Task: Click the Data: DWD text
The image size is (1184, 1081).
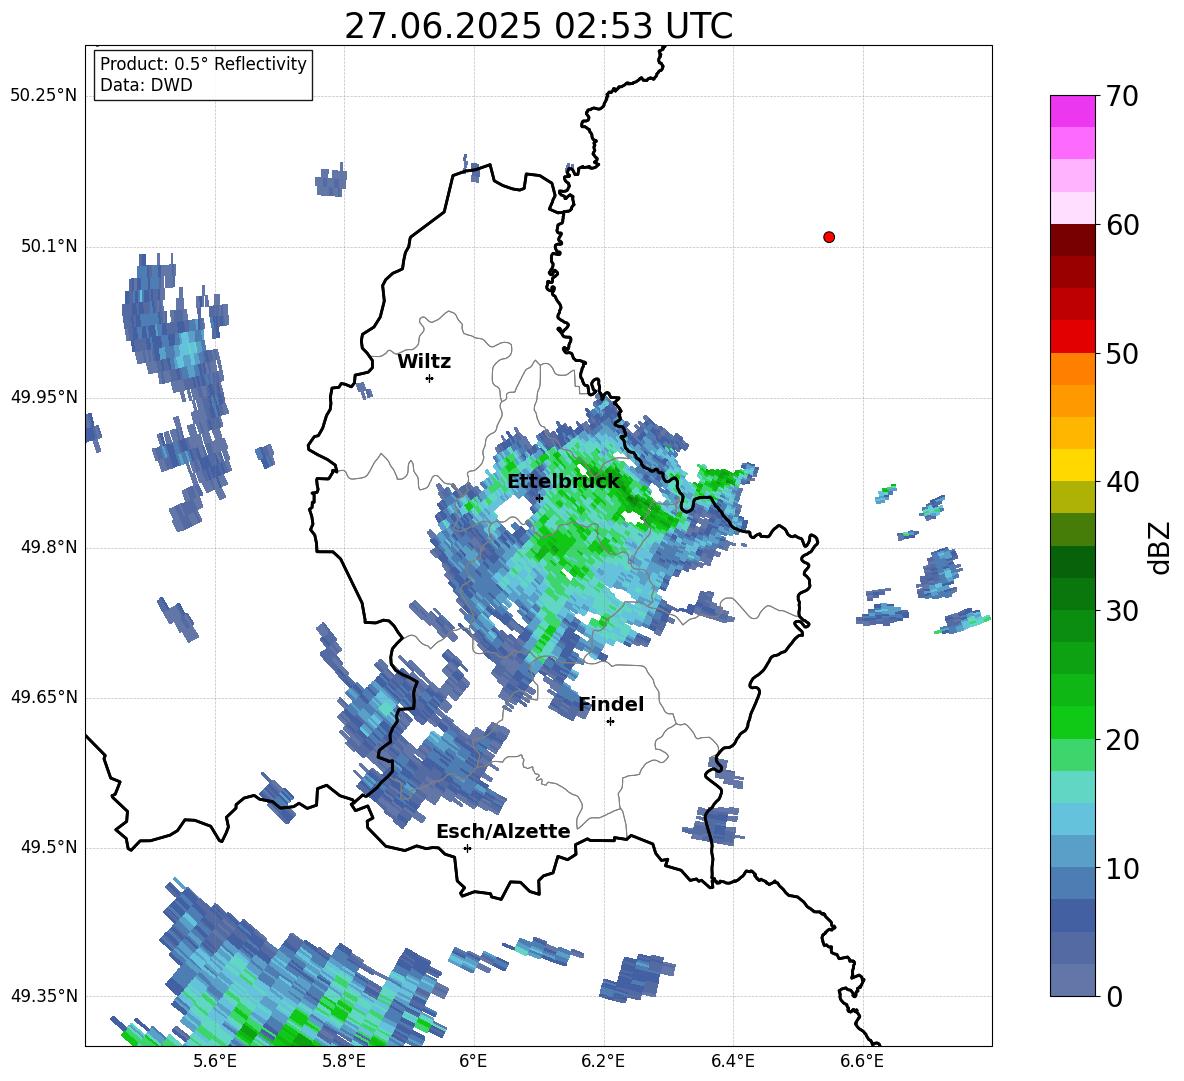Action: [x=146, y=85]
